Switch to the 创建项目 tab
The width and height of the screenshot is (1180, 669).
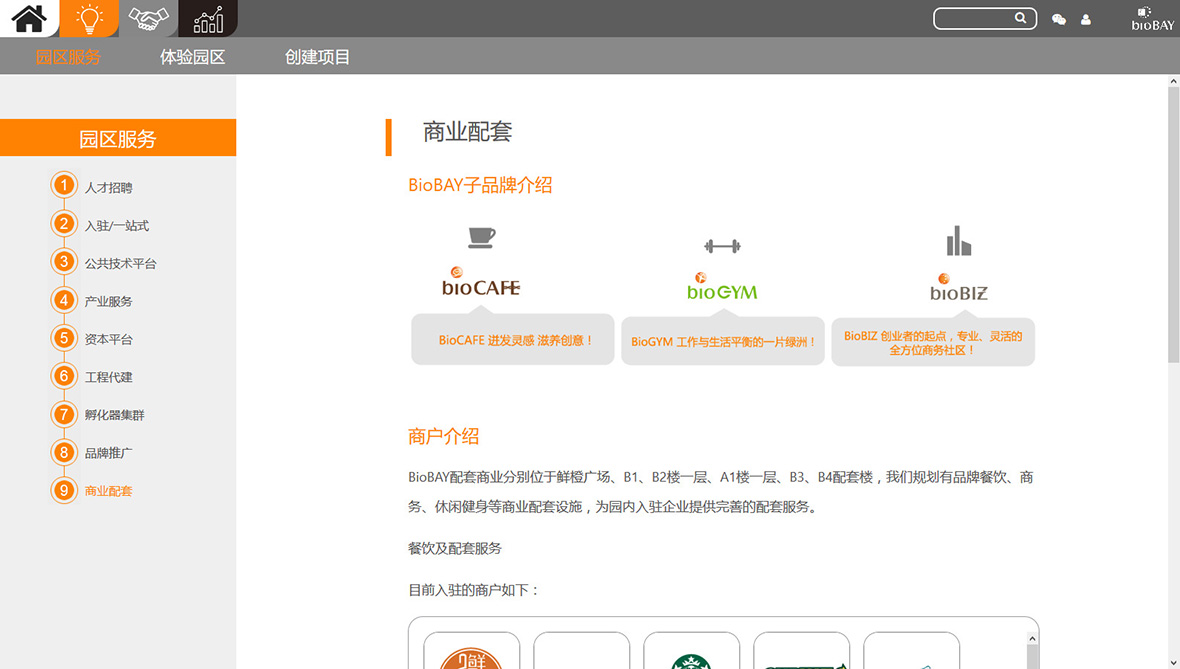tap(317, 57)
